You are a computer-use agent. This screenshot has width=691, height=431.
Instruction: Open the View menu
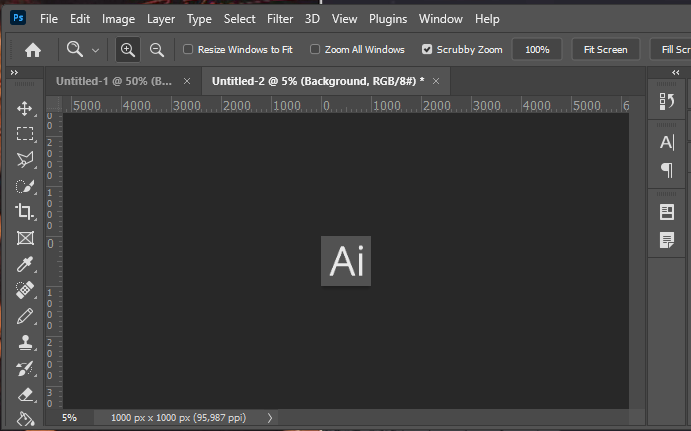coord(344,19)
